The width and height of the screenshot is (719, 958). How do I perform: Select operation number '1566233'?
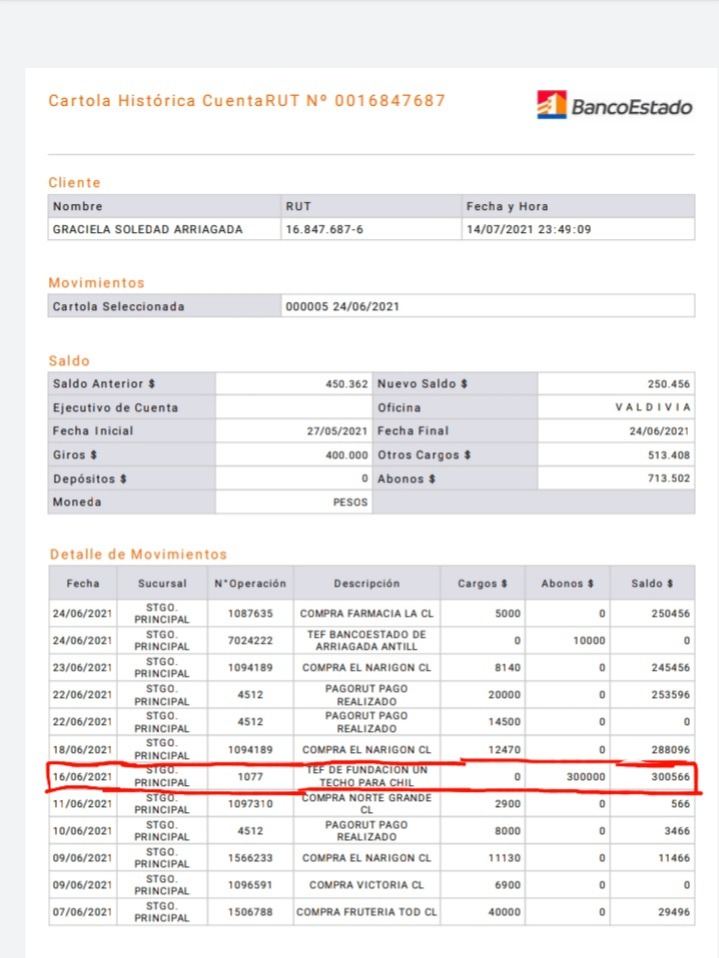pos(250,858)
